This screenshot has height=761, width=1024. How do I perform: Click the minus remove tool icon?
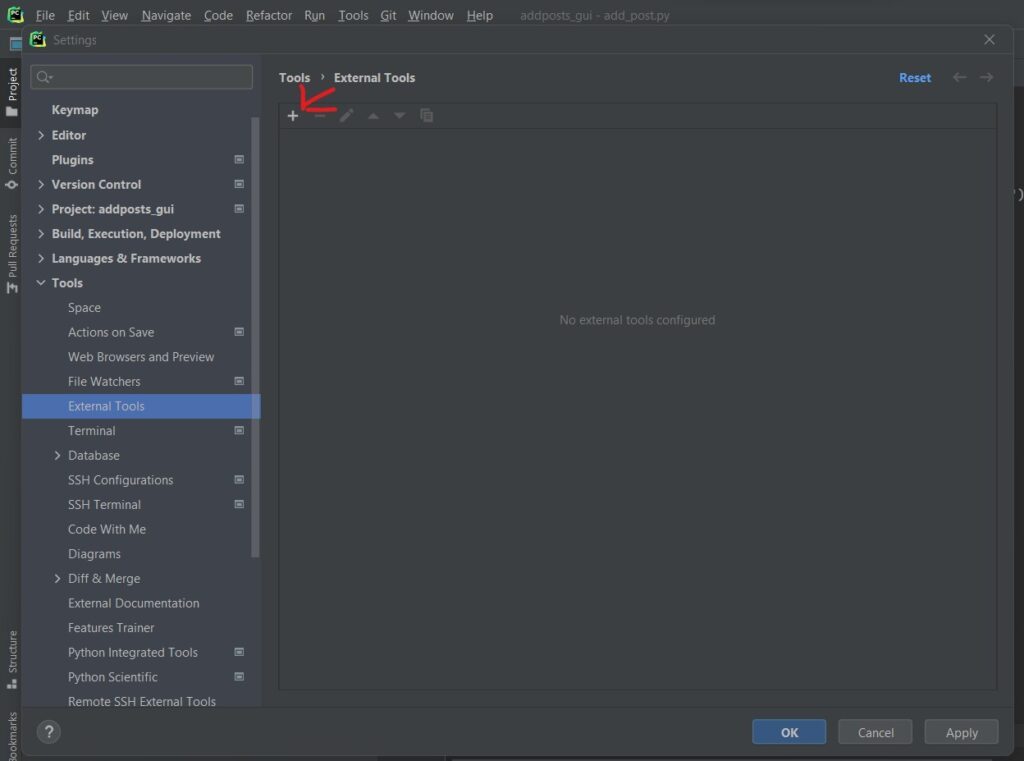tap(320, 116)
